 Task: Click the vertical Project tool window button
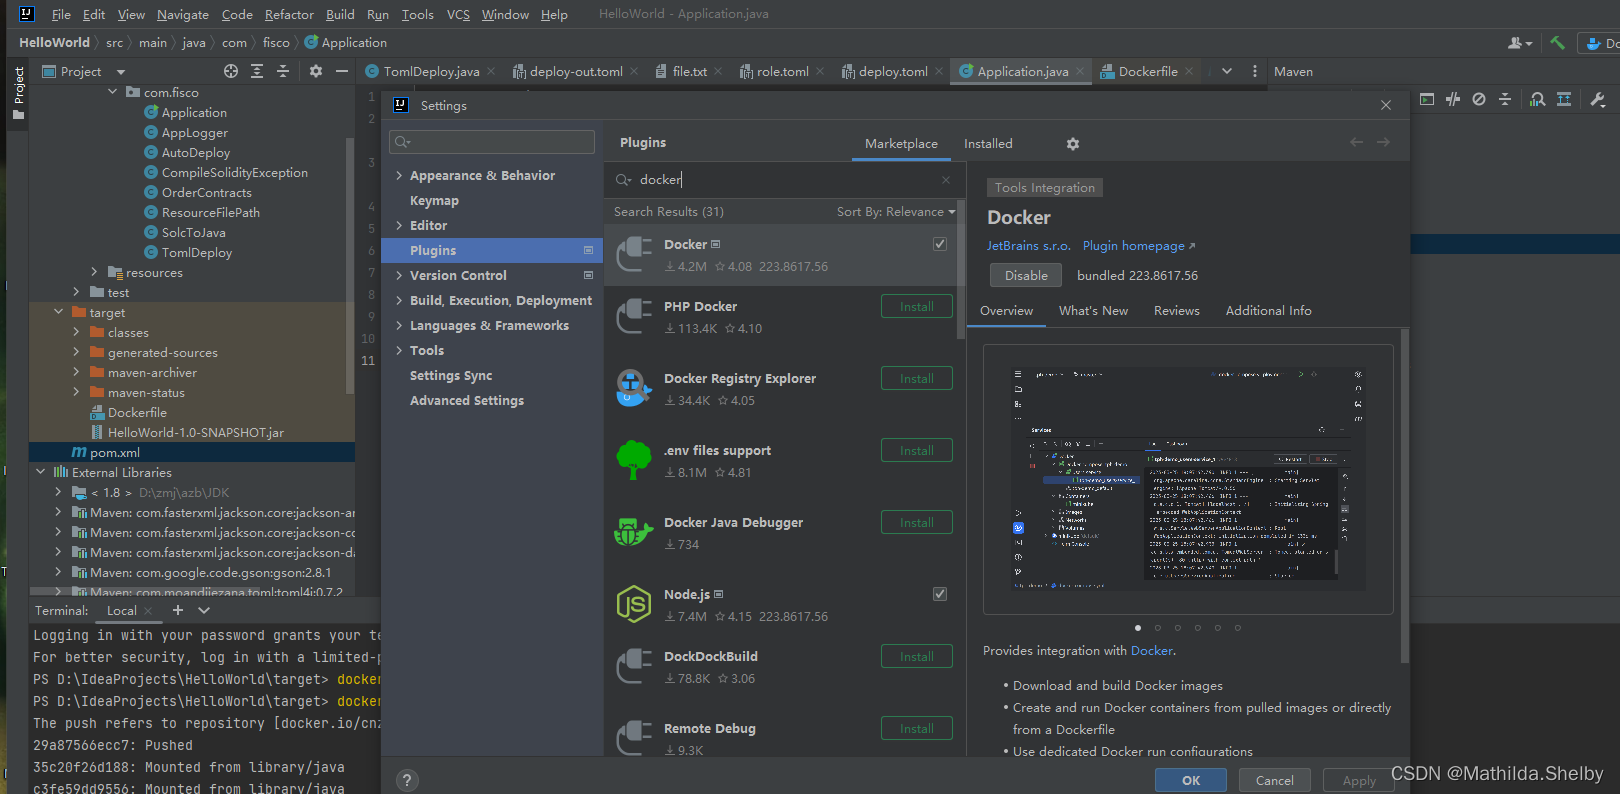(18, 93)
